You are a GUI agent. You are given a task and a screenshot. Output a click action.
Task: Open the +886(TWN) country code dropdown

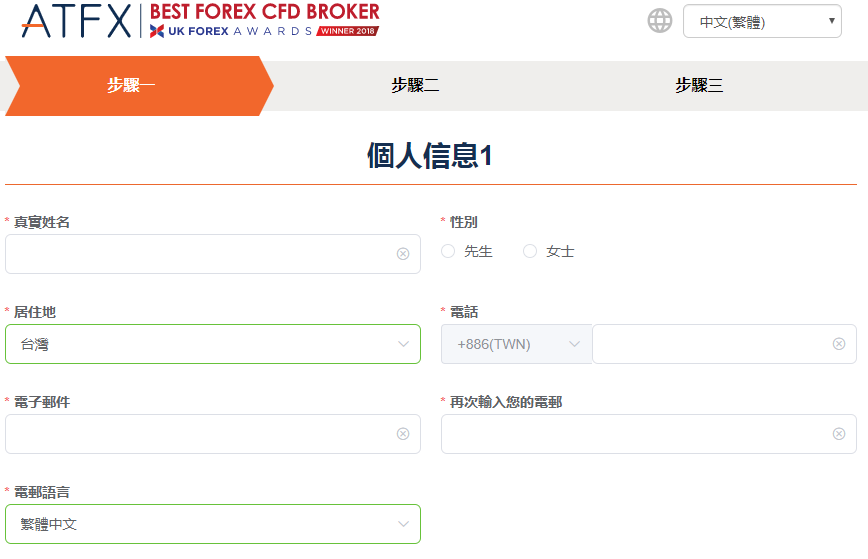pos(516,344)
